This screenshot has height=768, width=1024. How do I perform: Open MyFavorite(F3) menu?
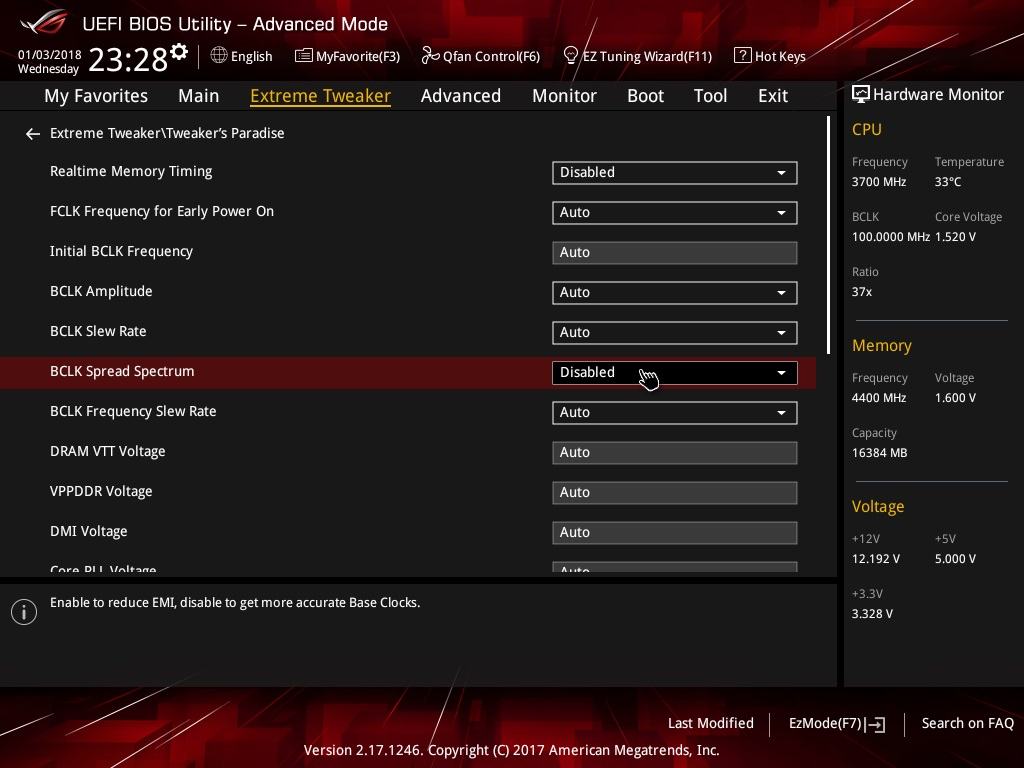[347, 56]
